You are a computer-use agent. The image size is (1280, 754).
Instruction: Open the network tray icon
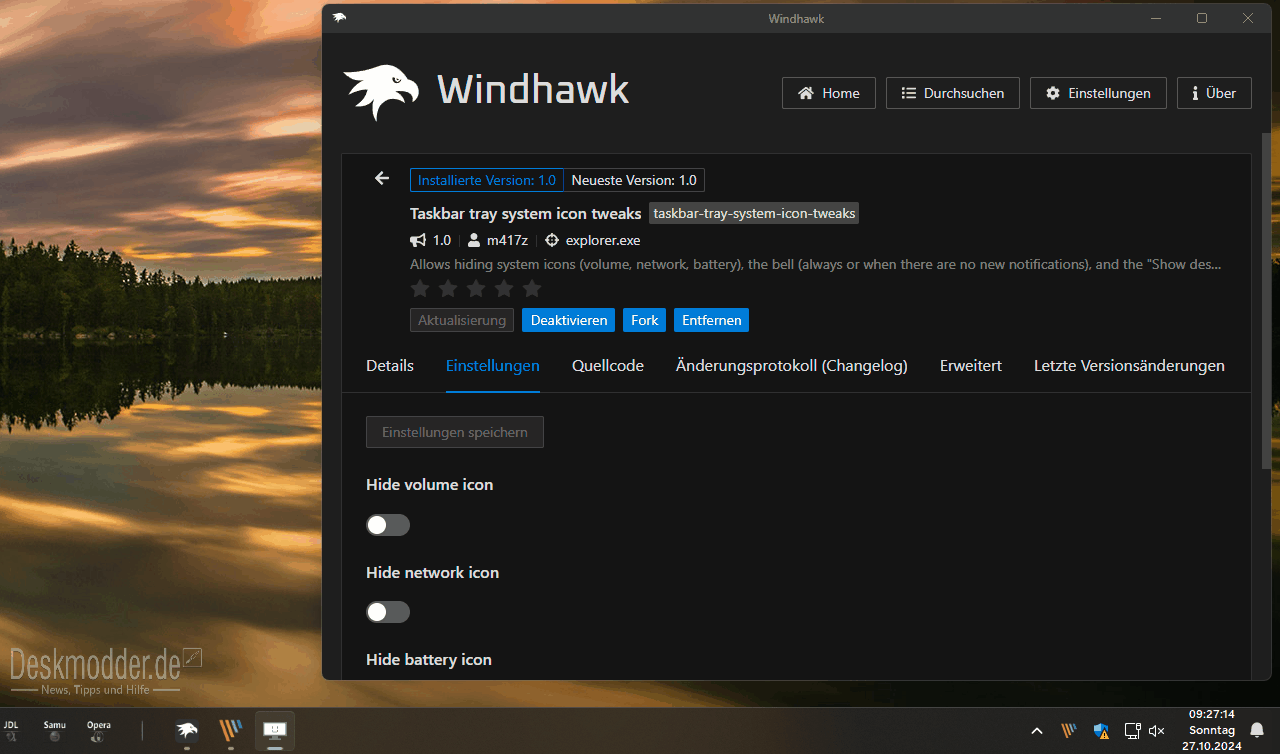point(1132,731)
